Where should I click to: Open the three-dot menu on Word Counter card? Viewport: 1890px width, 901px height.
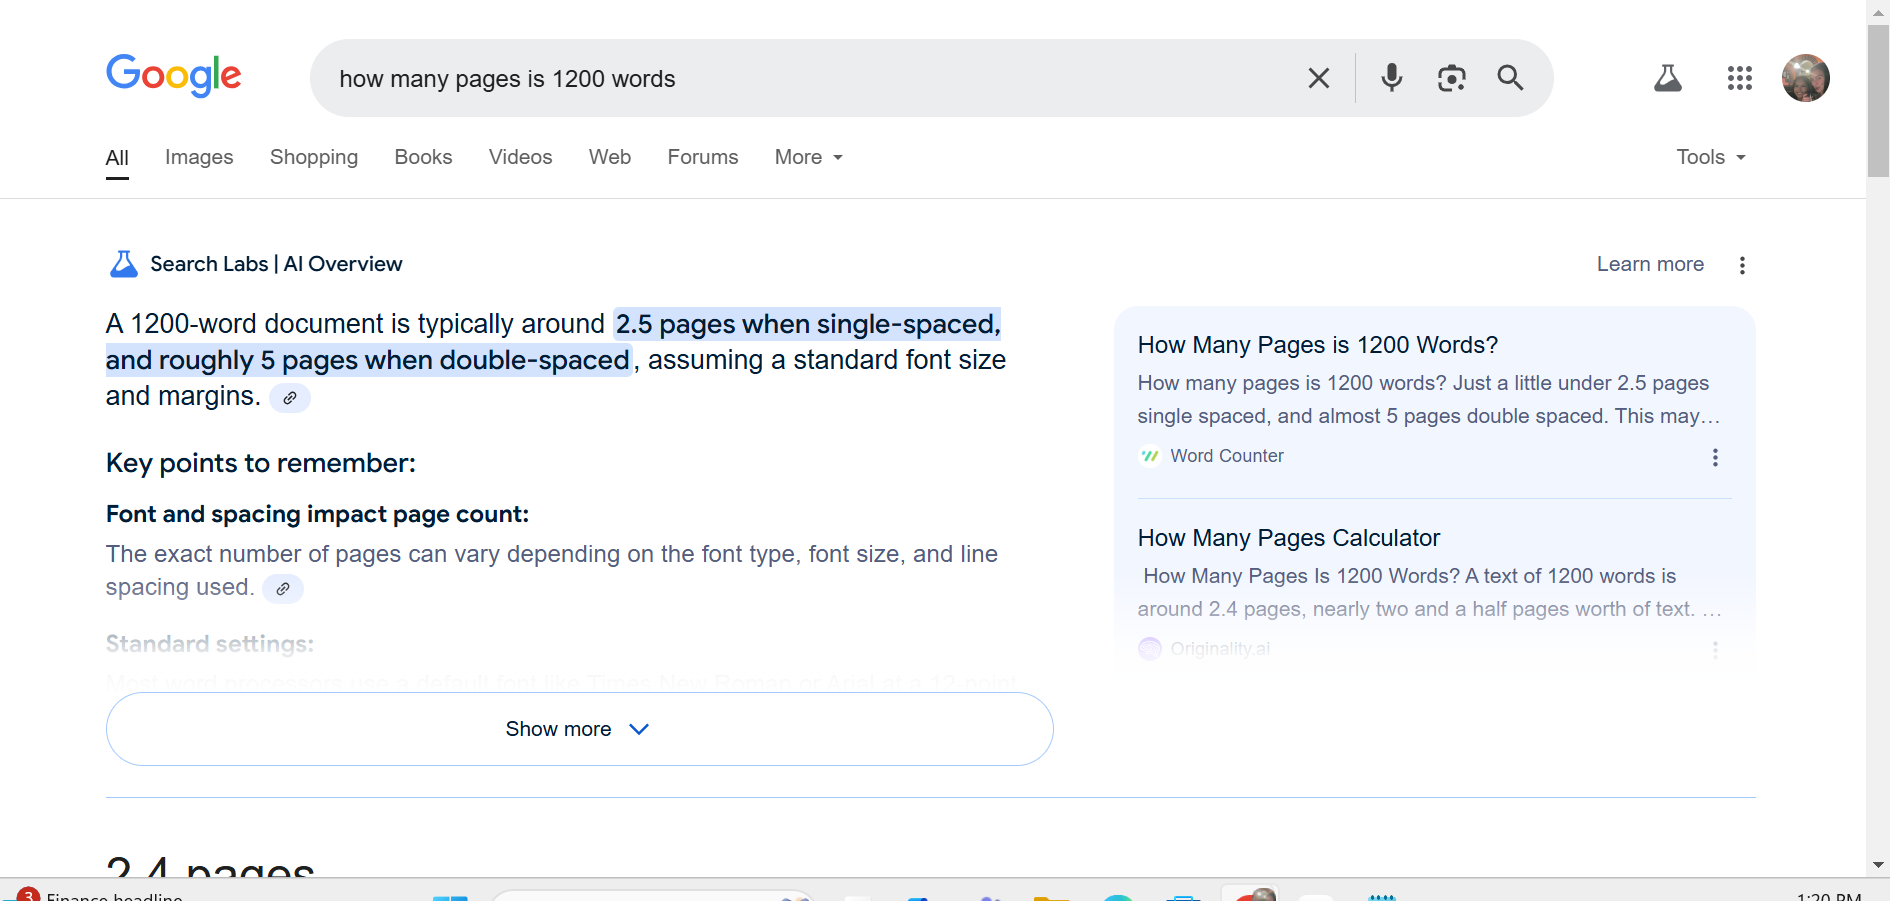click(x=1715, y=457)
